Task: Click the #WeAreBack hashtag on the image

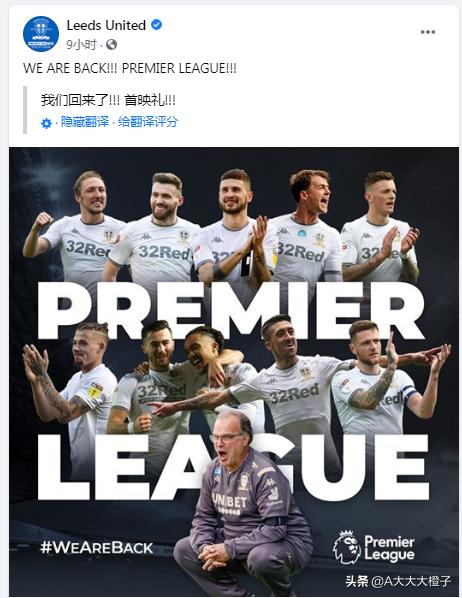Action: click(x=97, y=548)
